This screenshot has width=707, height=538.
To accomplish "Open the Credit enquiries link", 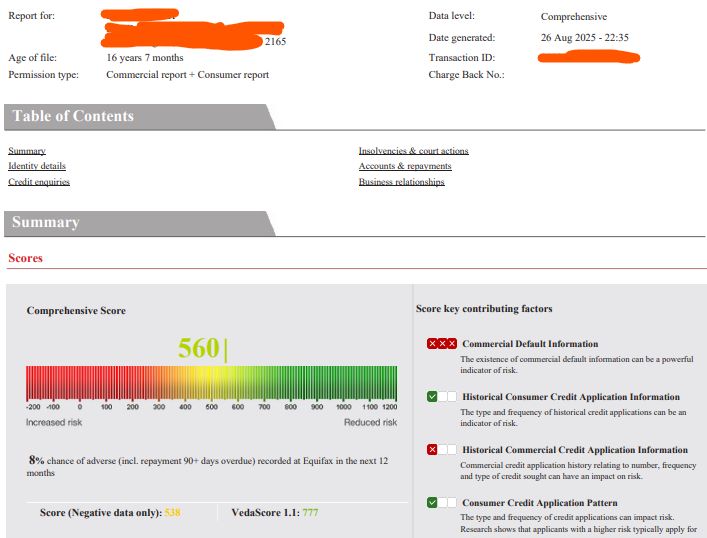I will [x=39, y=182].
